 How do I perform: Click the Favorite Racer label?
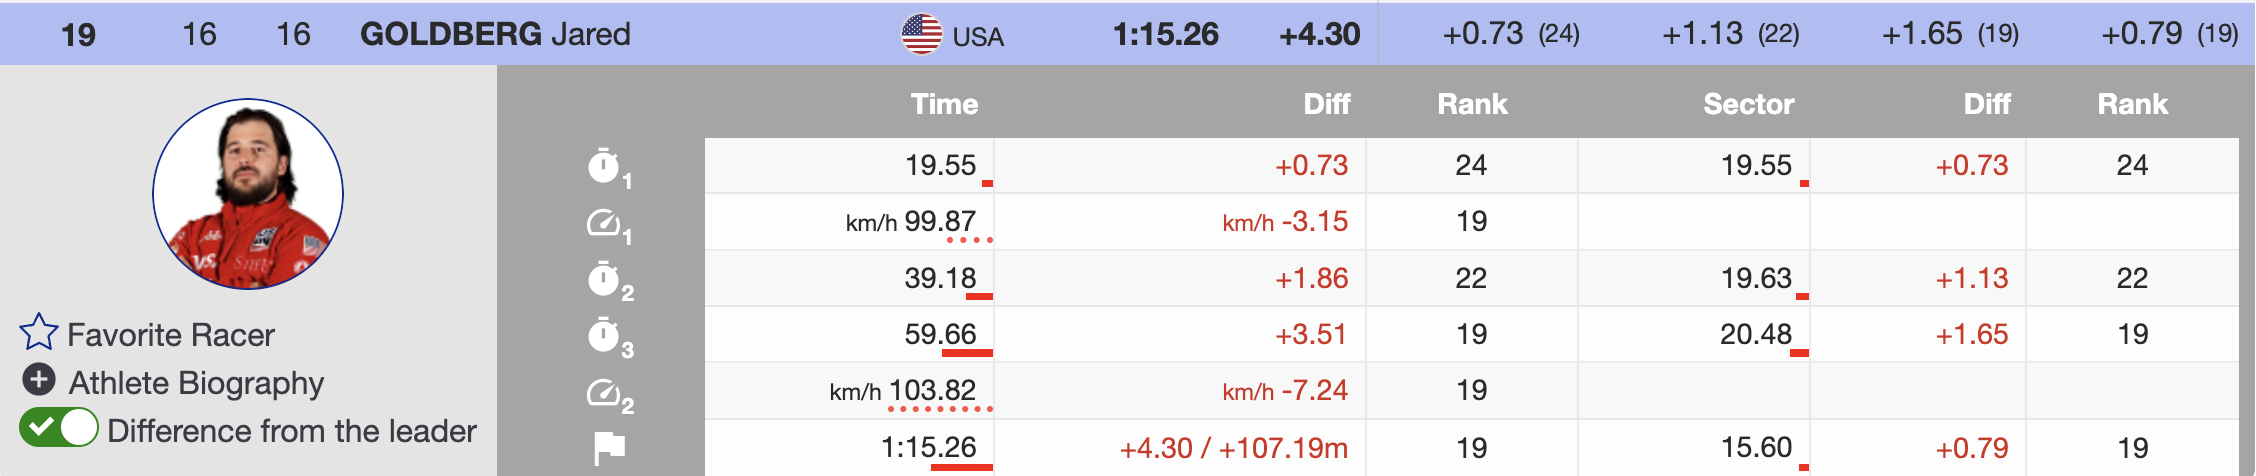[x=171, y=335]
